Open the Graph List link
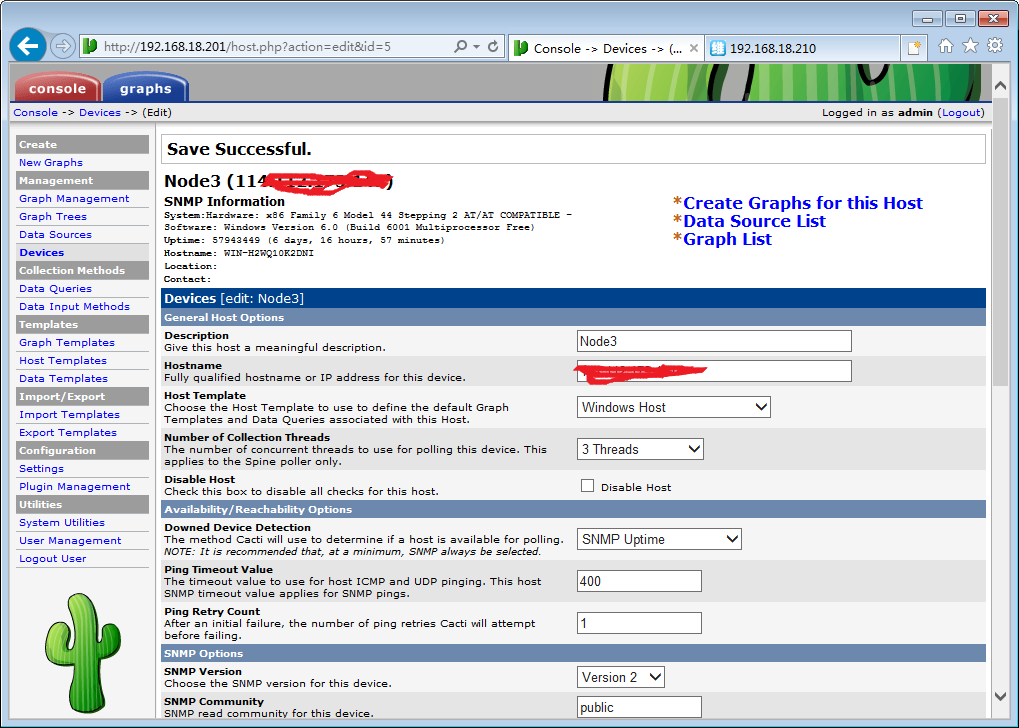Viewport: 1019px width, 728px height. 727,239
